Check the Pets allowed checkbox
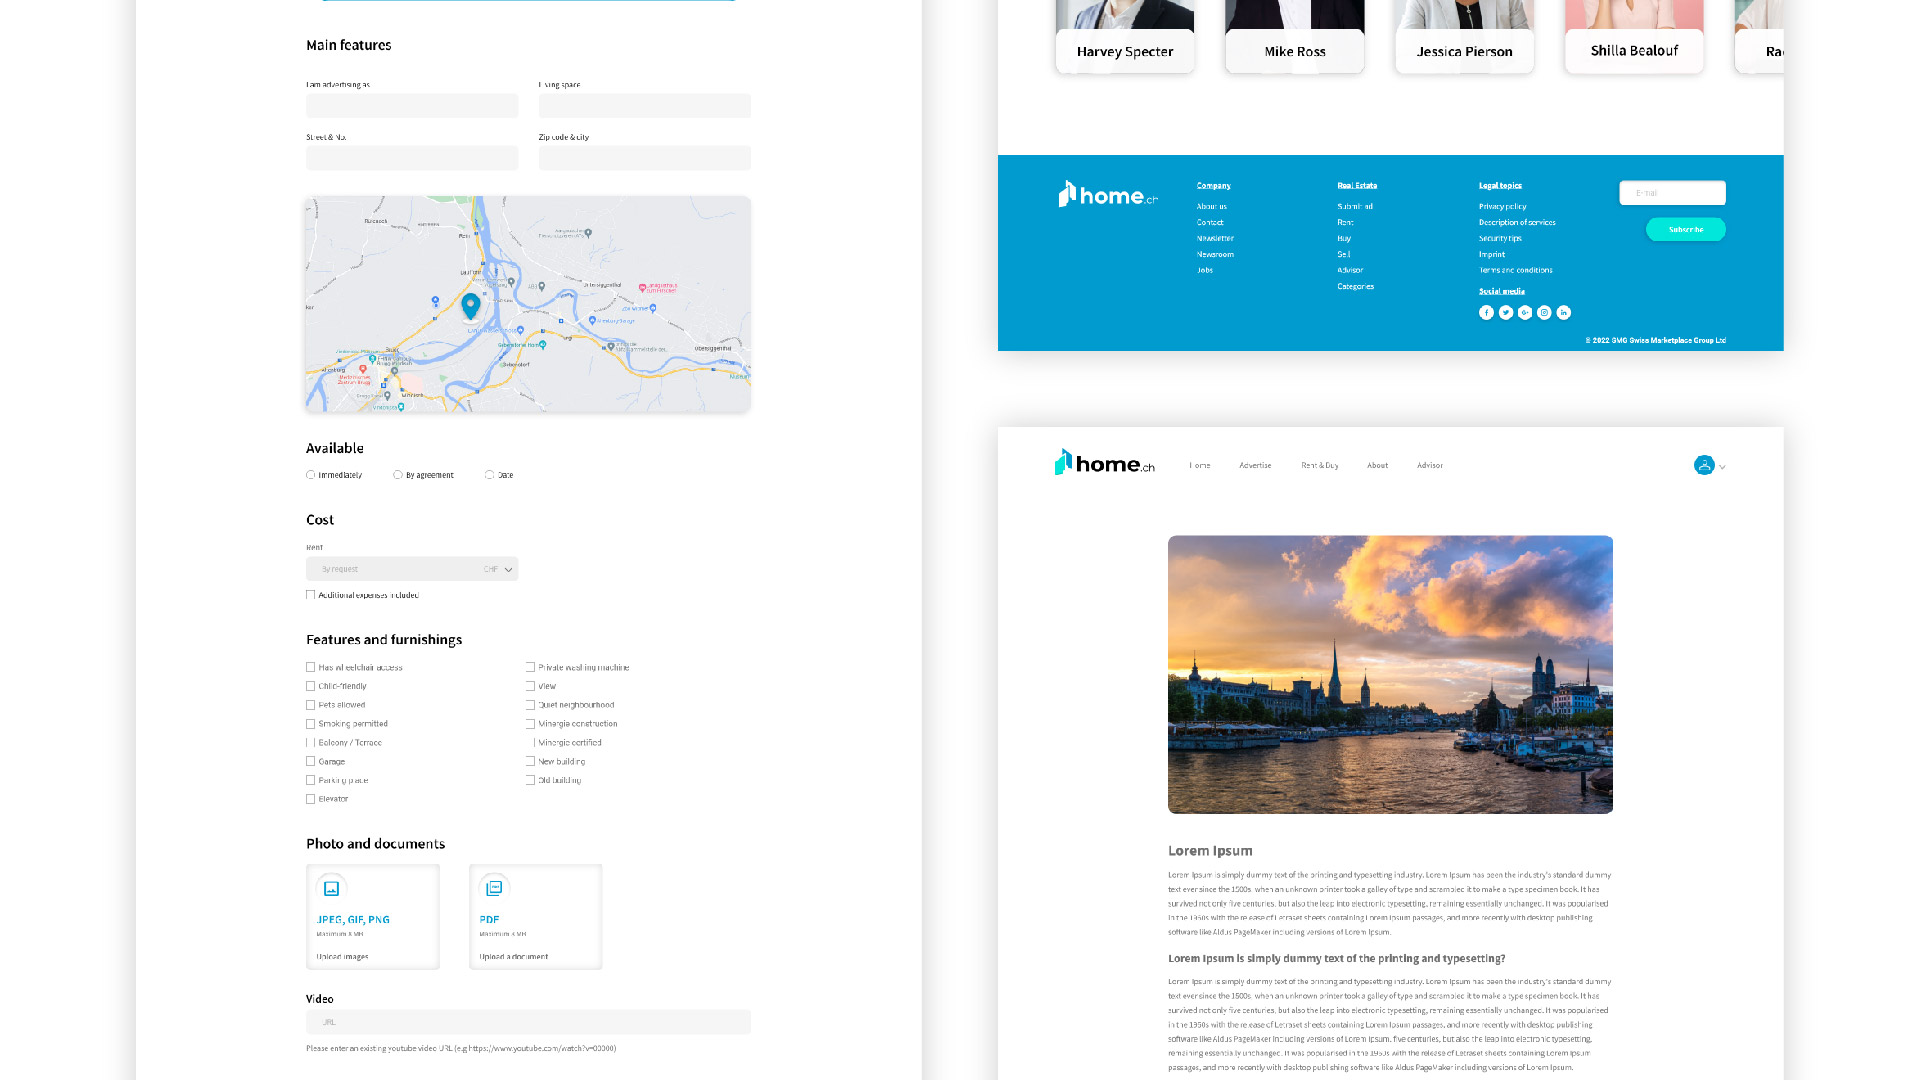 click(x=311, y=705)
